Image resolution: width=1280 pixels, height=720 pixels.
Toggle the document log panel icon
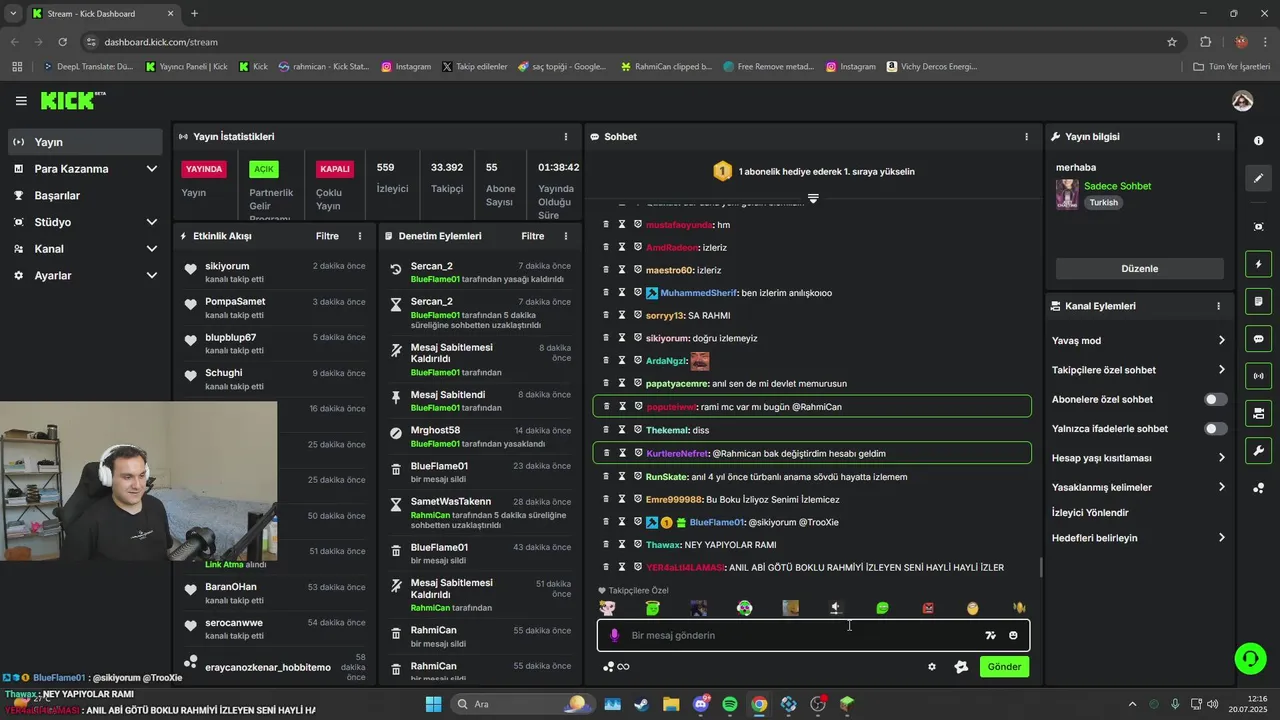[1259, 302]
